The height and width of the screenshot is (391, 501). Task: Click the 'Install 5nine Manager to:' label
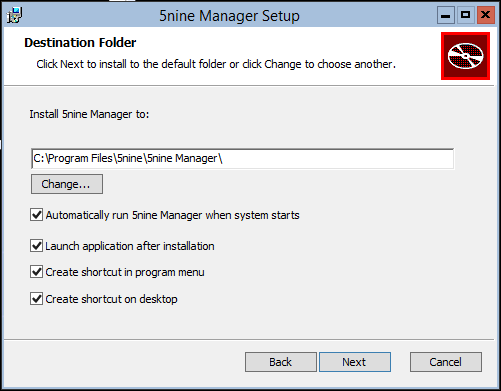[89, 114]
